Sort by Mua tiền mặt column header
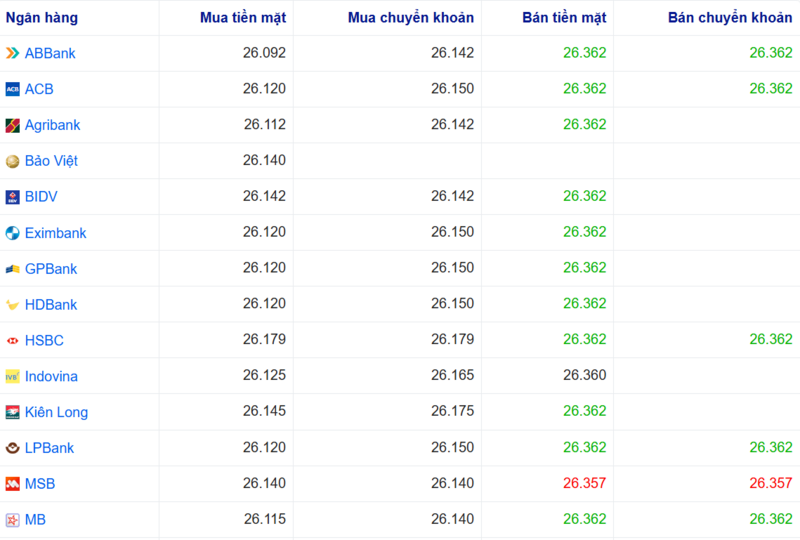 243,18
